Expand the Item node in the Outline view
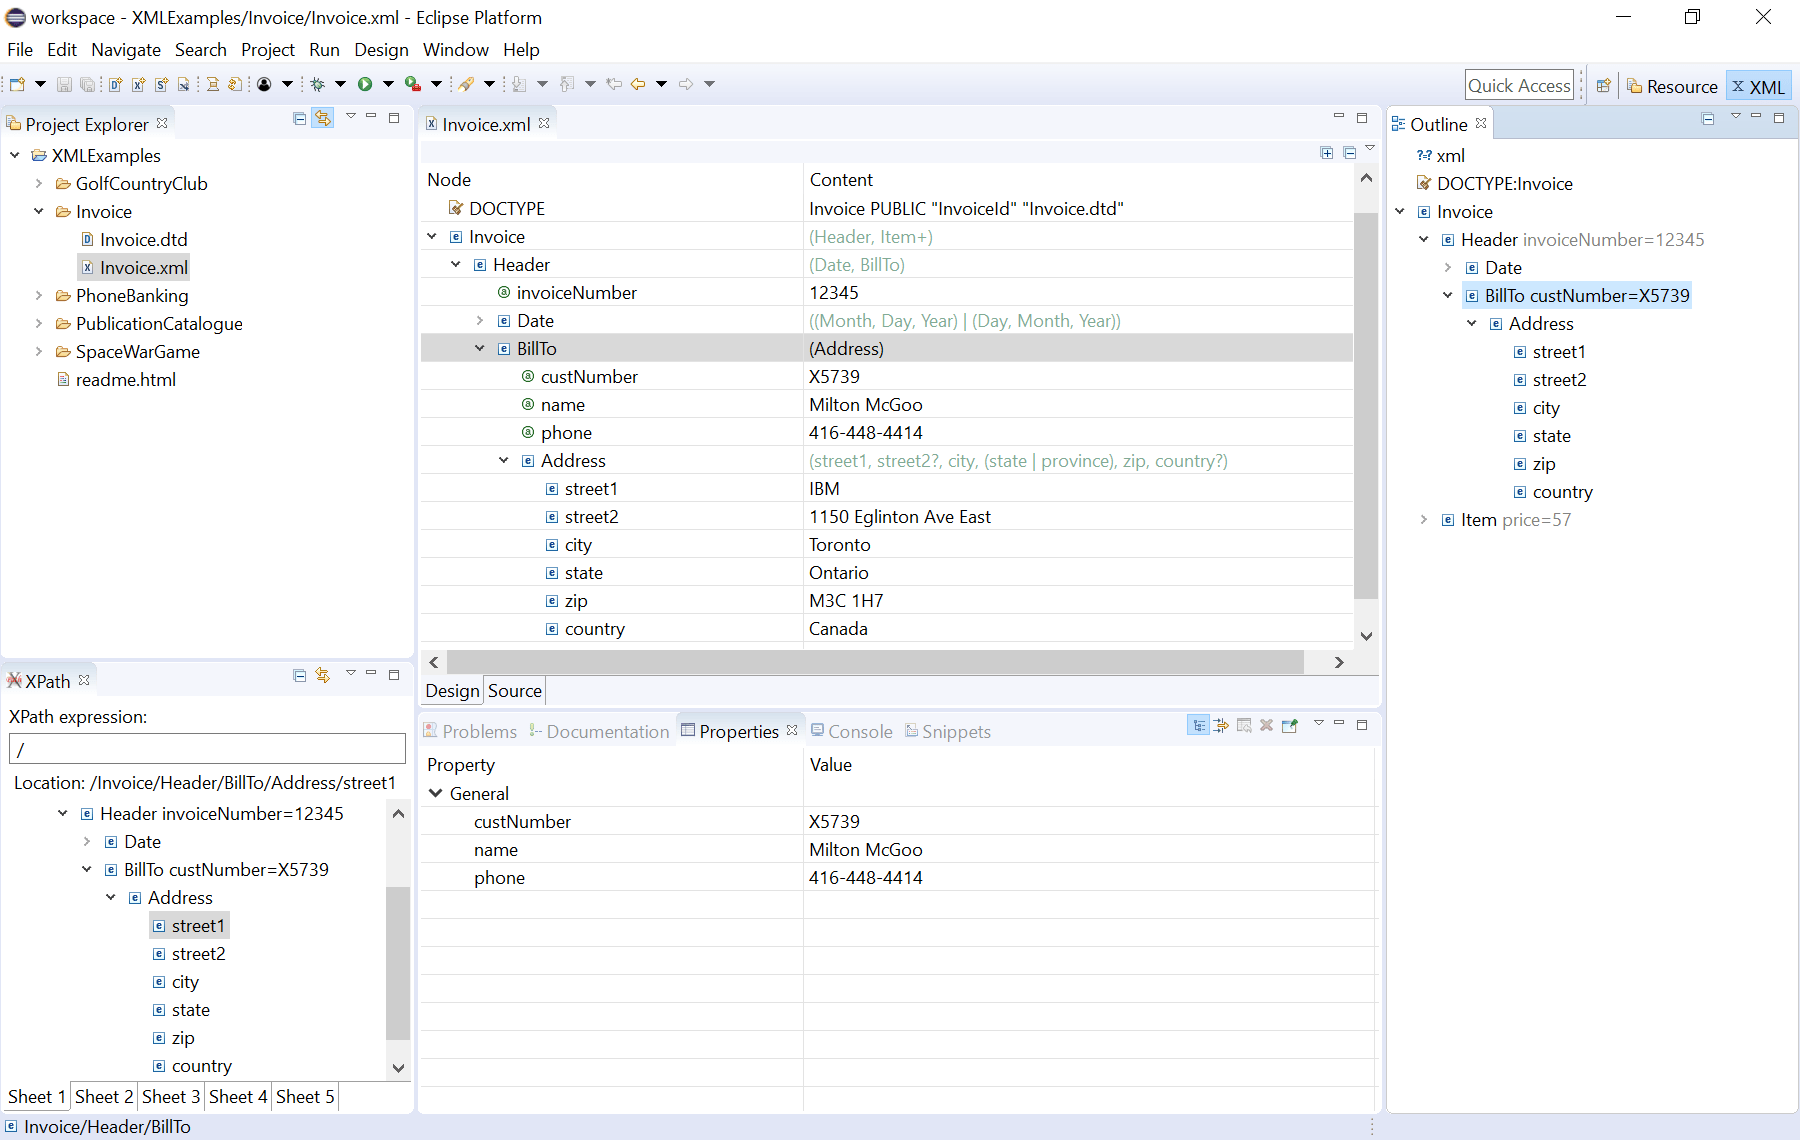This screenshot has width=1800, height=1140. pos(1423,520)
